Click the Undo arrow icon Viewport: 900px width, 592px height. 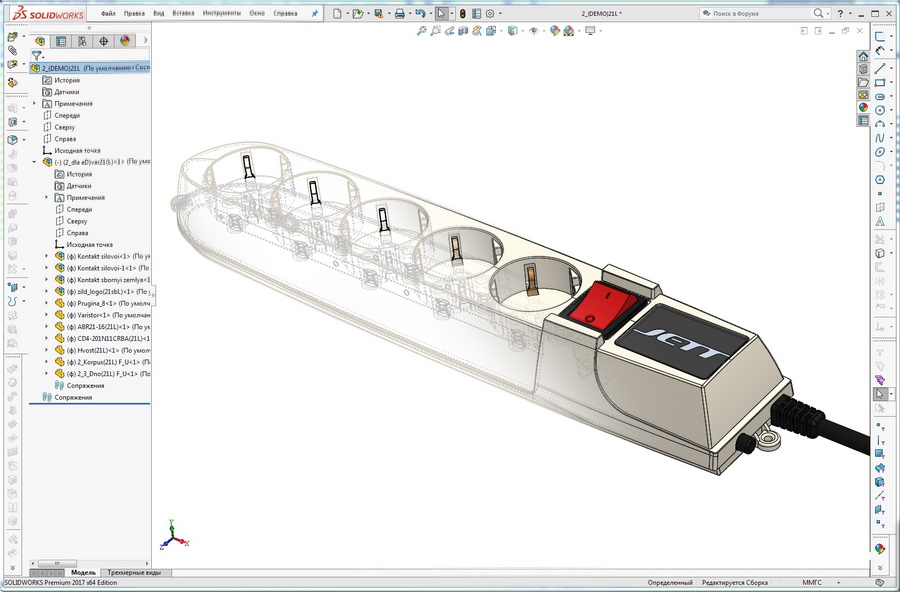point(420,13)
